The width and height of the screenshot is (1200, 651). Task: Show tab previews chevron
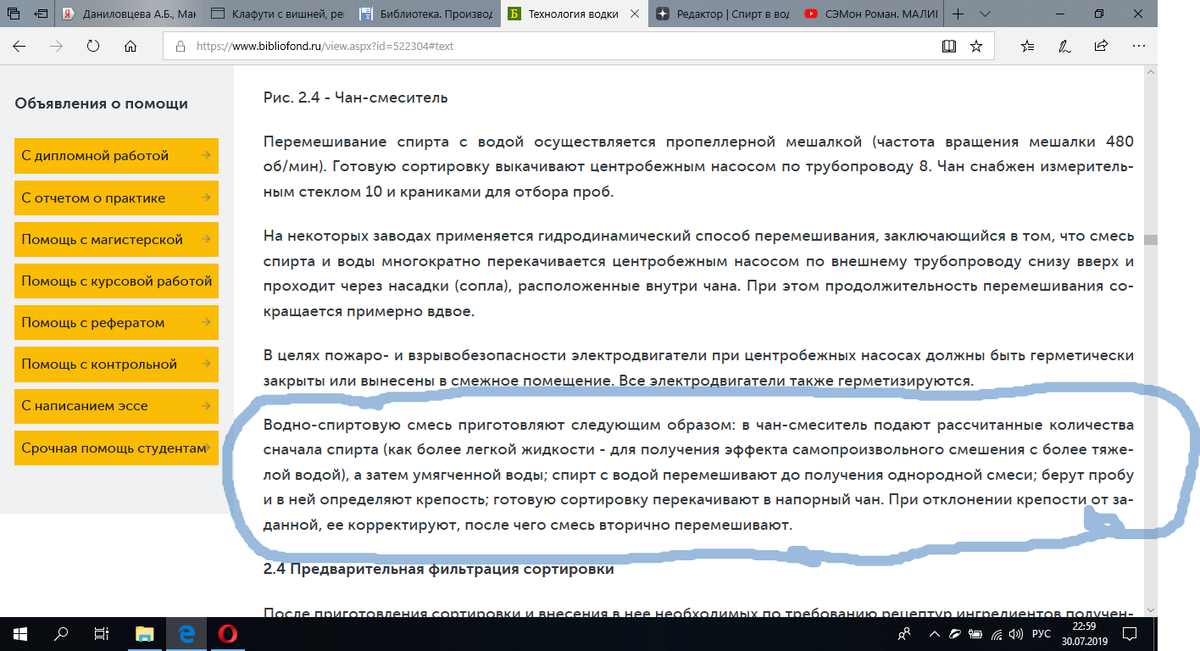985,14
